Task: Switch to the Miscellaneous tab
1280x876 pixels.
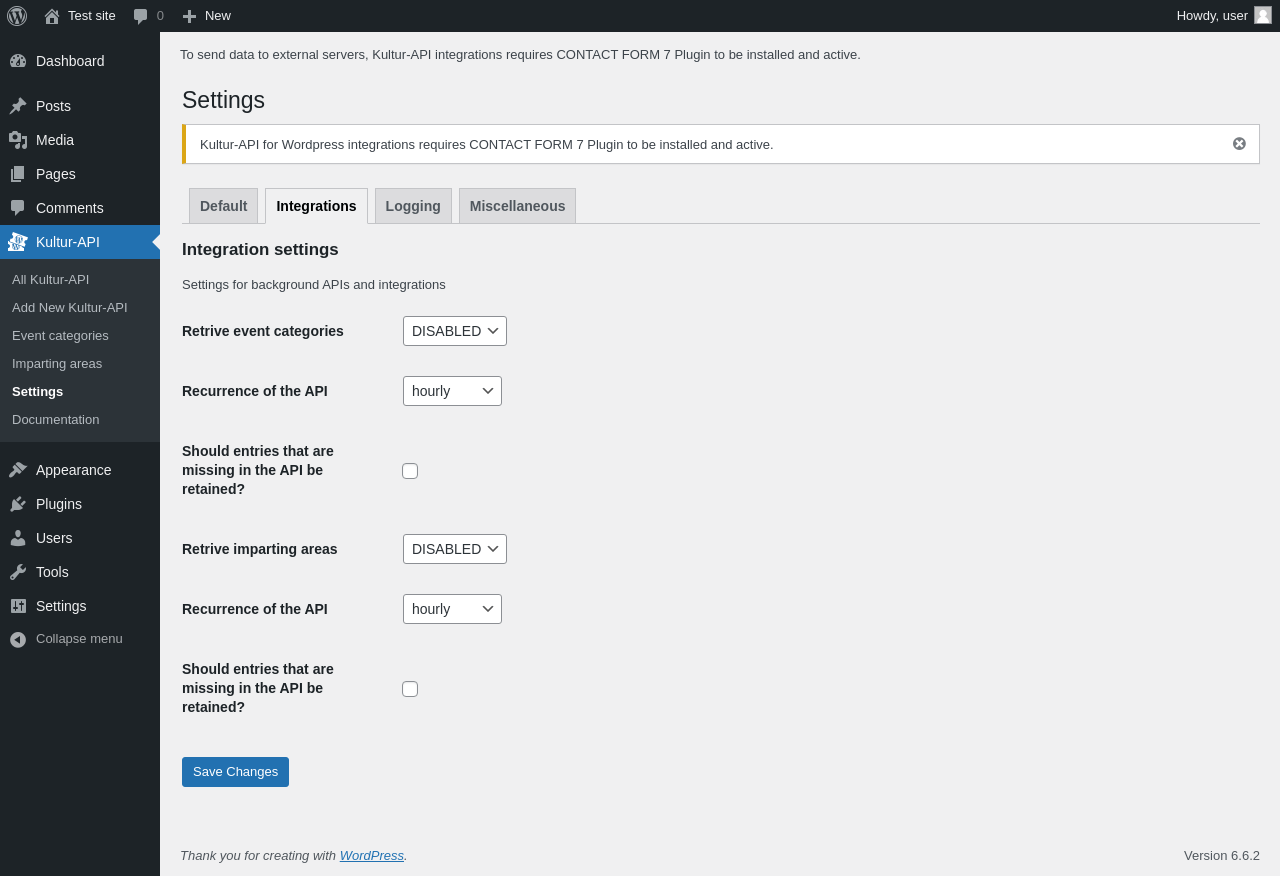Action: tap(517, 206)
